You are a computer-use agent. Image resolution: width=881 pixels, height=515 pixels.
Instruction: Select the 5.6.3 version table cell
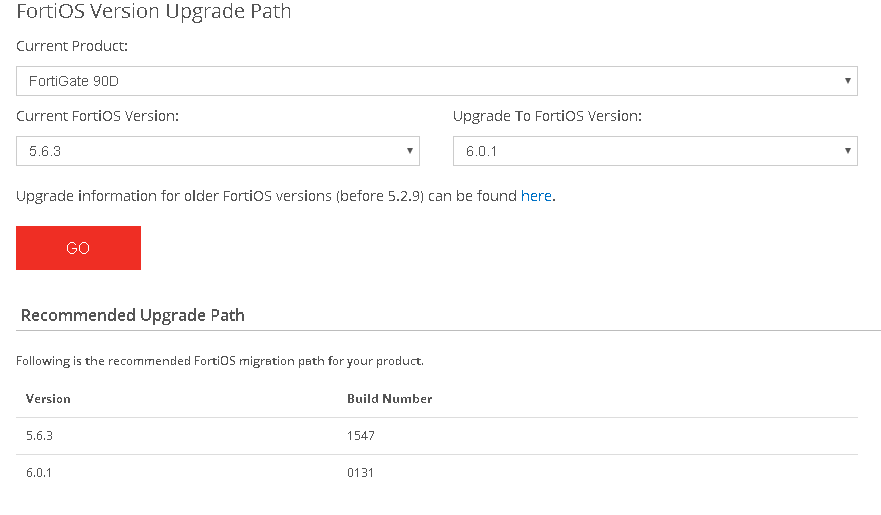38,435
